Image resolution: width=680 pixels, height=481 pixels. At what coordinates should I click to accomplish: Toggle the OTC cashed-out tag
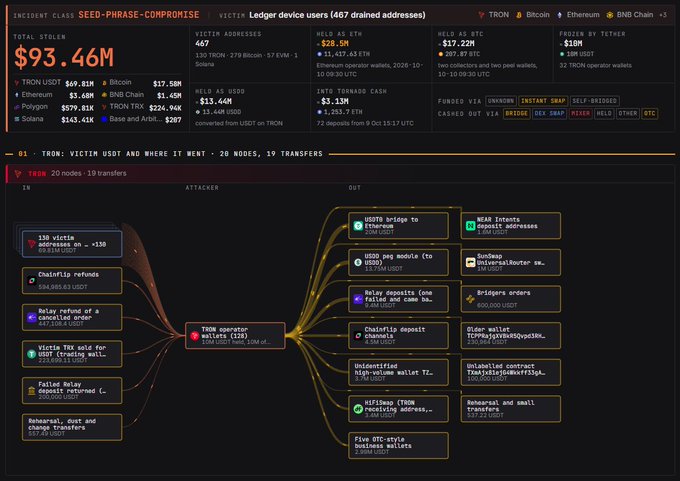click(x=650, y=114)
